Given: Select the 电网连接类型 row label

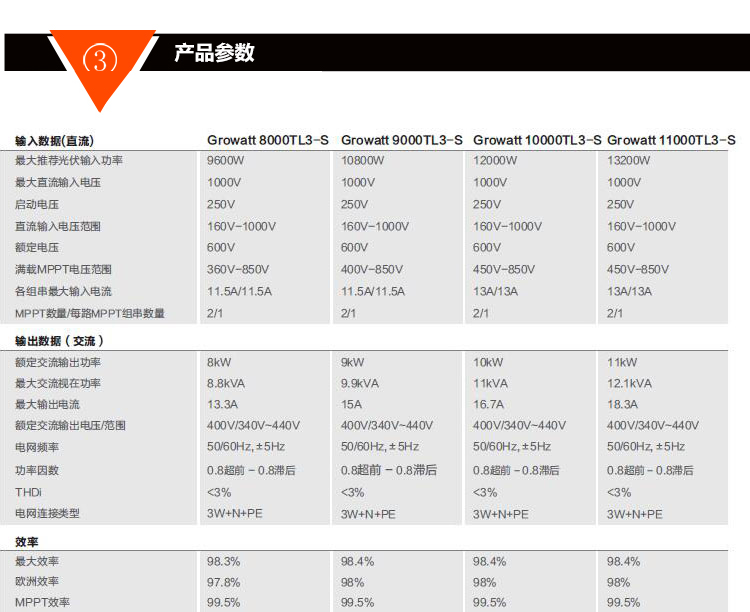Looking at the screenshot, I should (x=47, y=513).
